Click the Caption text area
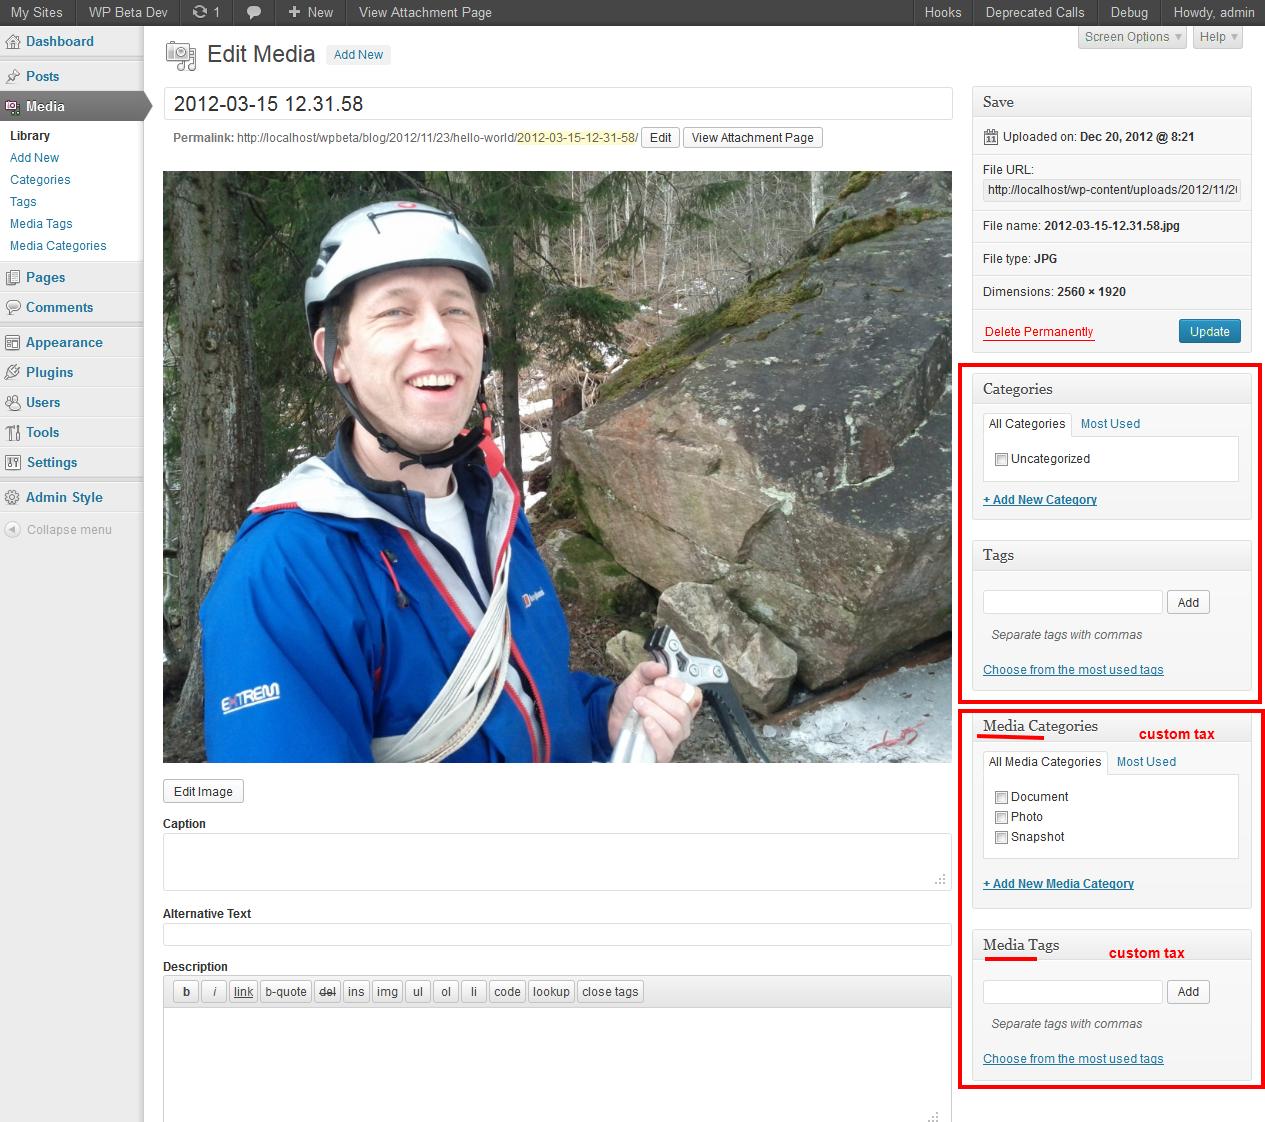The height and width of the screenshot is (1122, 1265). (557, 862)
